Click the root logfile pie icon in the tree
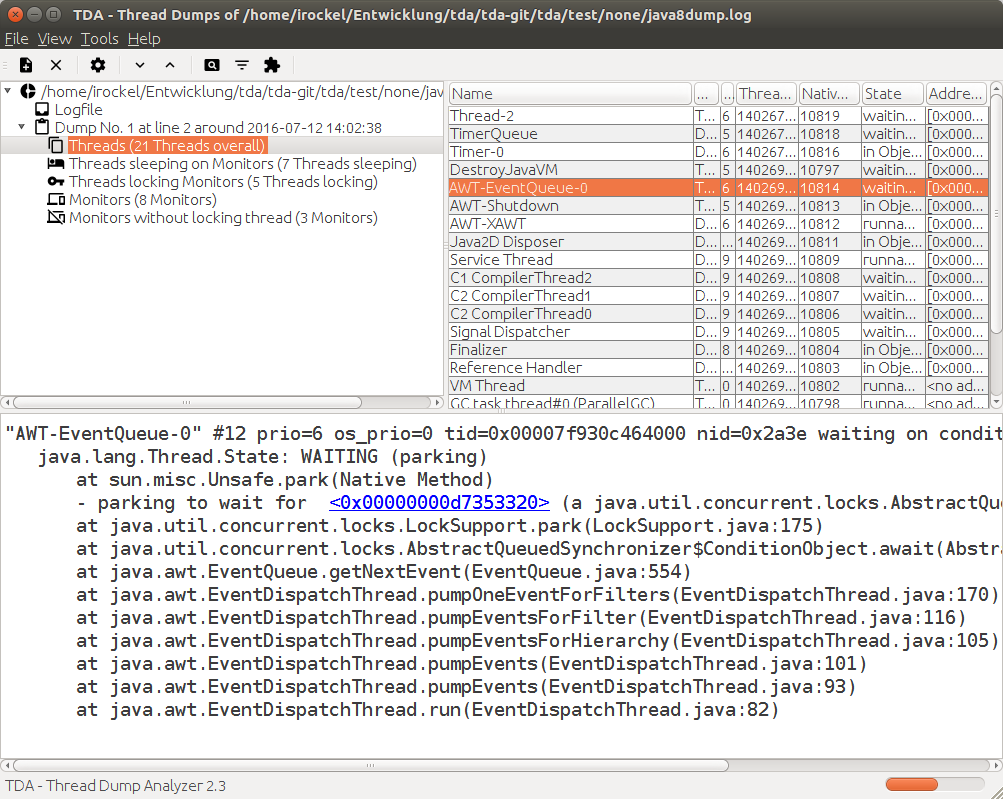Screen dimensions: 1003x799 (x=28, y=91)
